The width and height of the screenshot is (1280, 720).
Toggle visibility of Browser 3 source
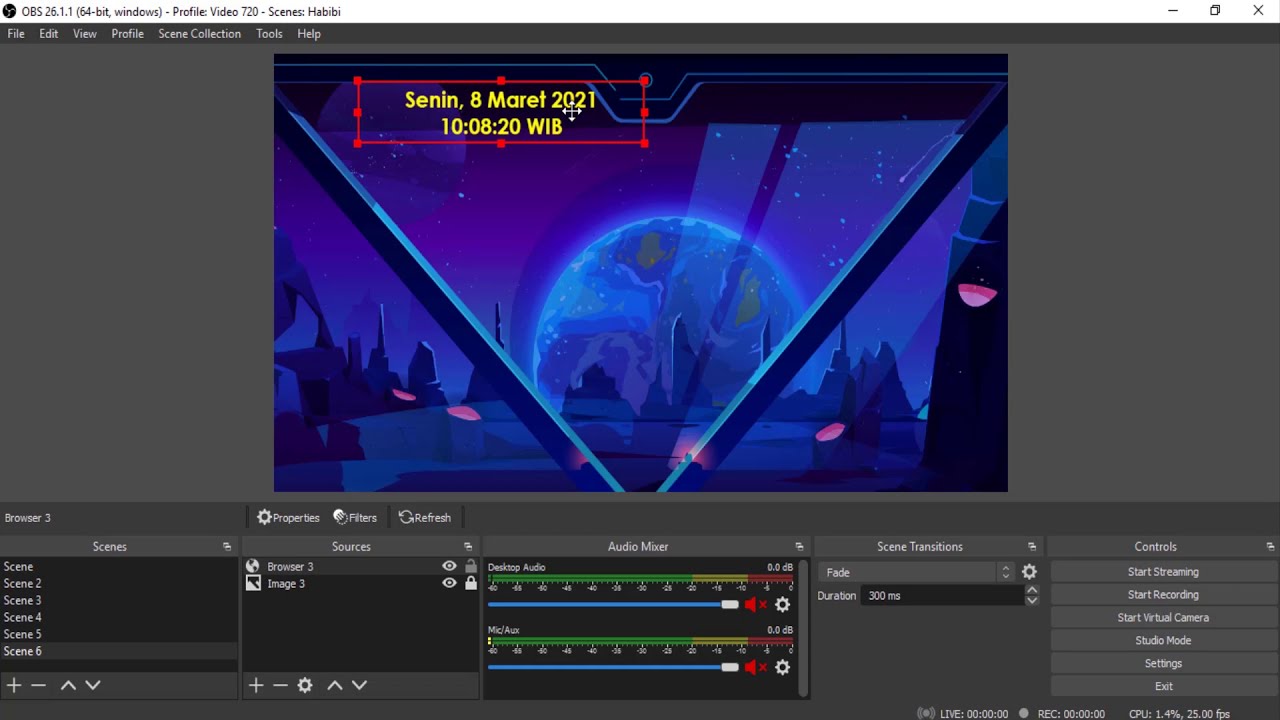tap(450, 566)
